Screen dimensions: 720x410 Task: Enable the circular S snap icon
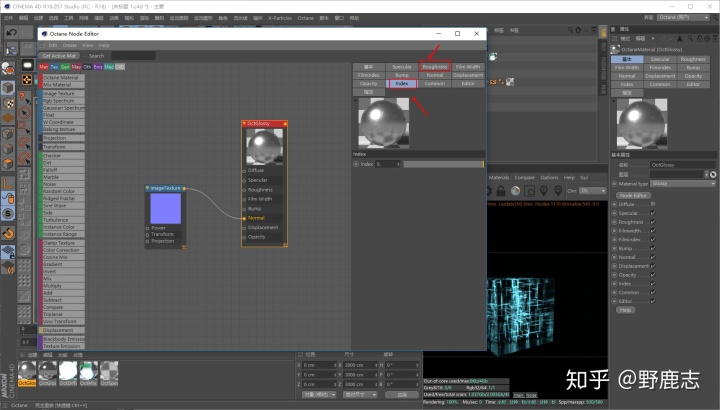8,213
